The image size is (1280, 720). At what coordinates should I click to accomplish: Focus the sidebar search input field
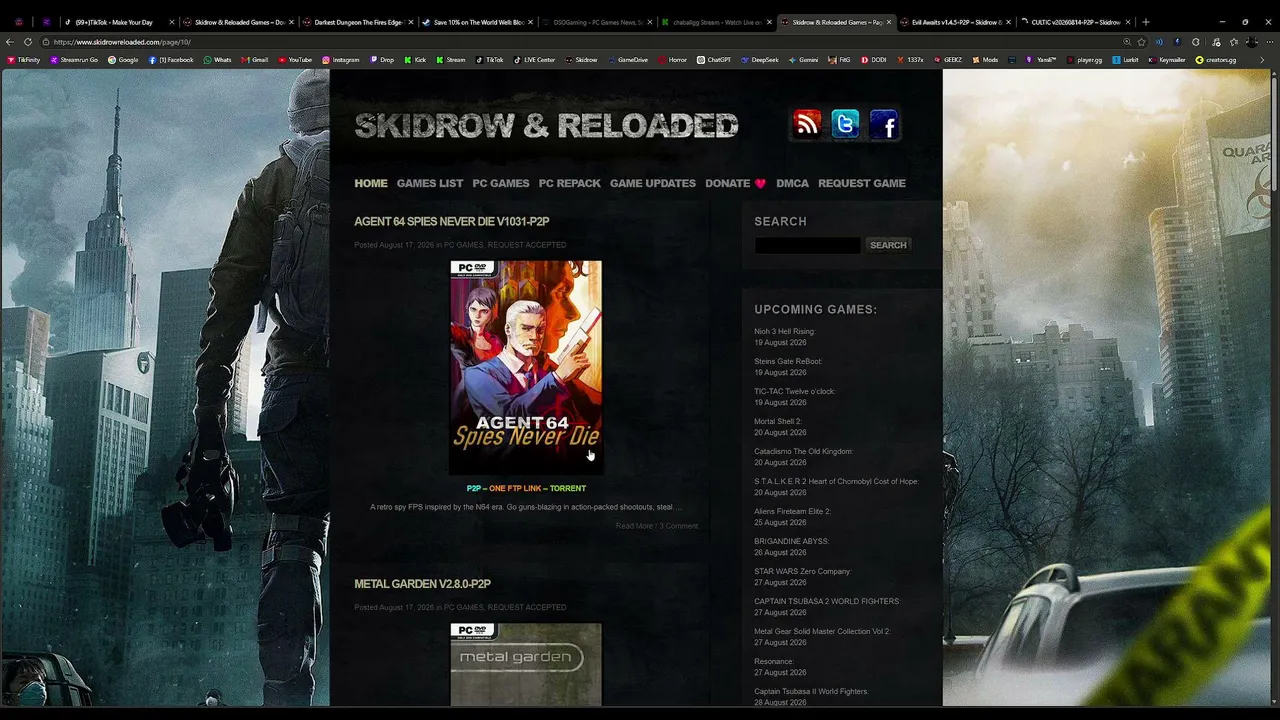coord(807,245)
